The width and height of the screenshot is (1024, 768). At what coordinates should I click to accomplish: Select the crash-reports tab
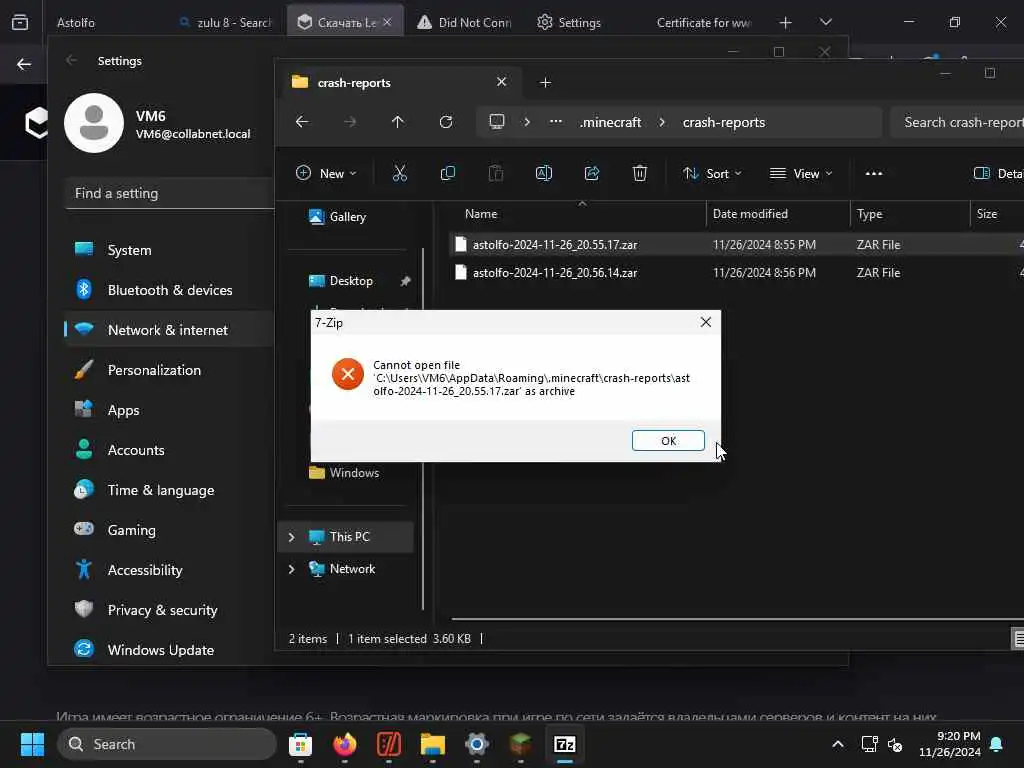[x=400, y=83]
